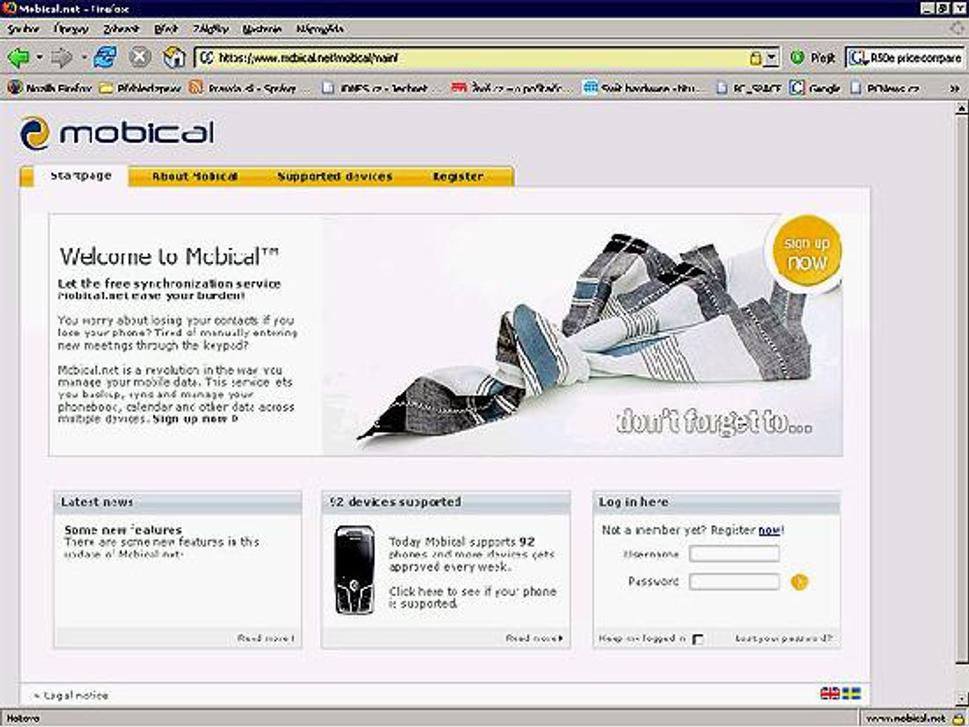Image resolution: width=969 pixels, height=727 pixels.
Task: Click the Stop loading icon
Action: point(140,57)
